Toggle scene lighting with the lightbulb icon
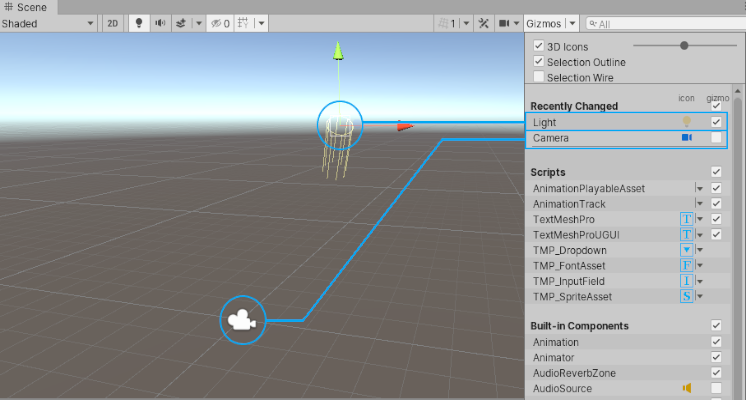The height and width of the screenshot is (400, 746). pos(138,23)
